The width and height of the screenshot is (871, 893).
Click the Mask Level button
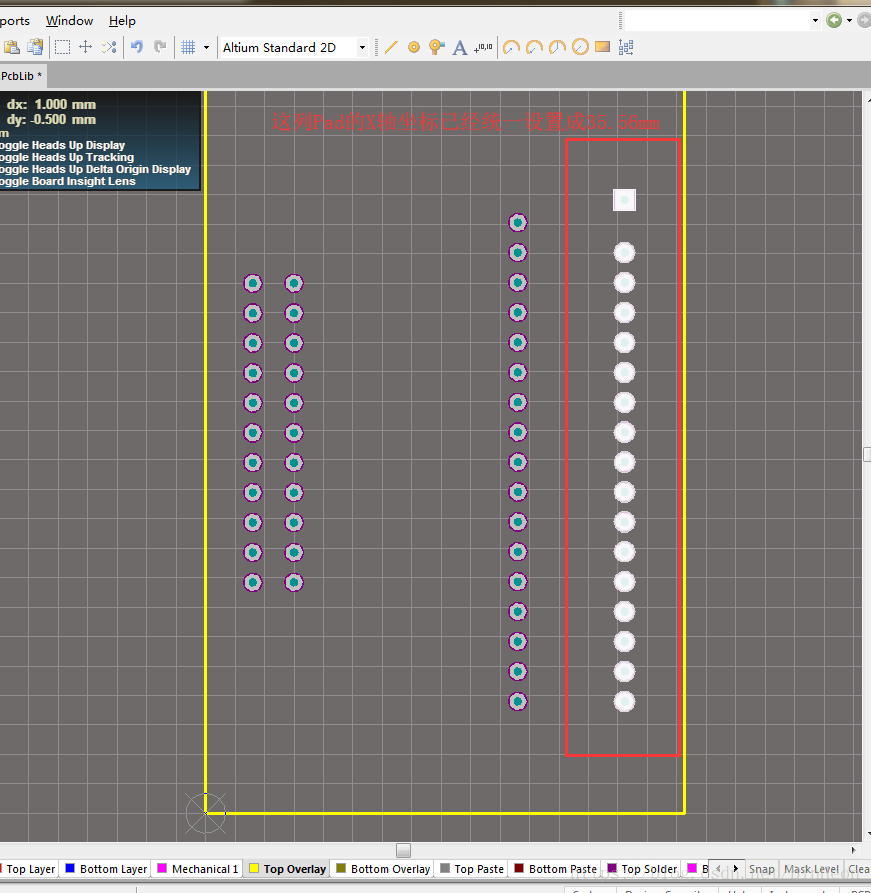pos(811,869)
